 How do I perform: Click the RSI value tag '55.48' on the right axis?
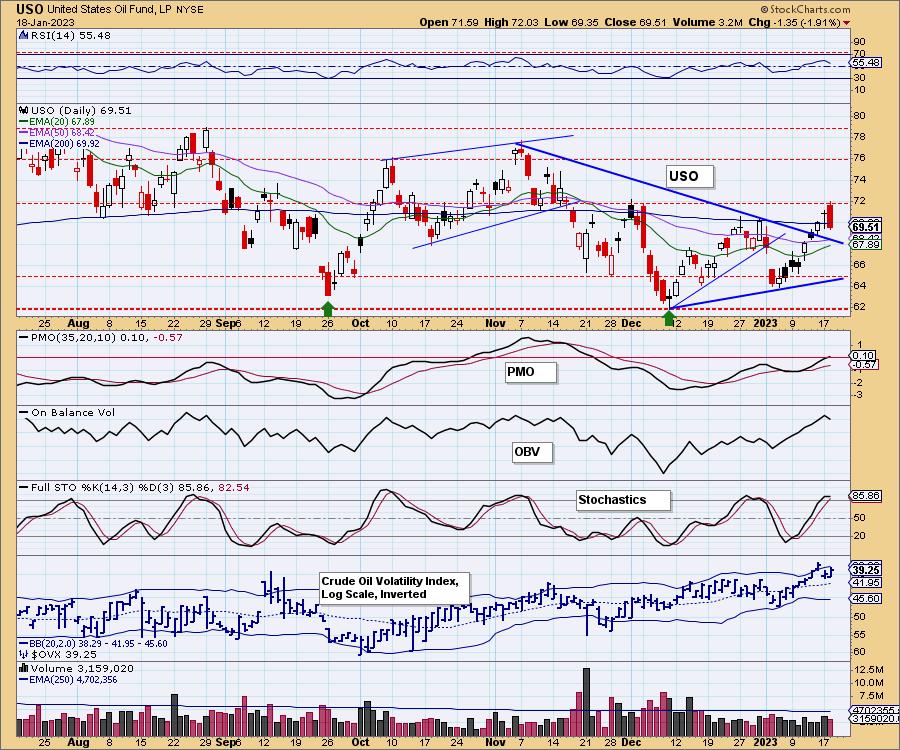pos(866,63)
